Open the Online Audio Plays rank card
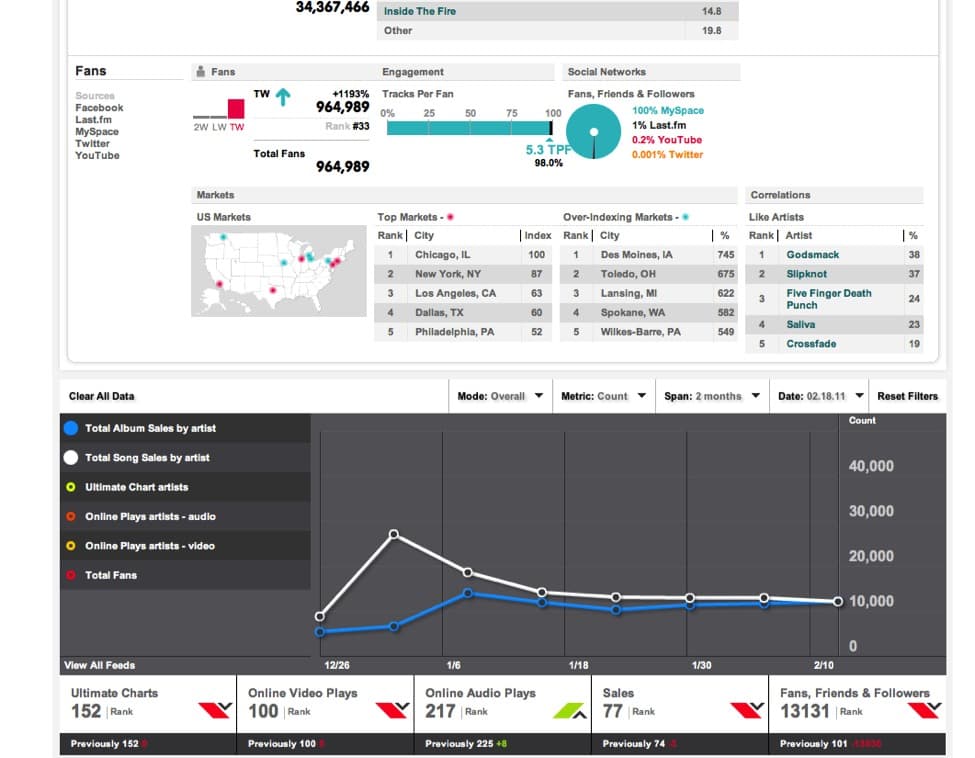This screenshot has width=975, height=758. click(x=502, y=716)
